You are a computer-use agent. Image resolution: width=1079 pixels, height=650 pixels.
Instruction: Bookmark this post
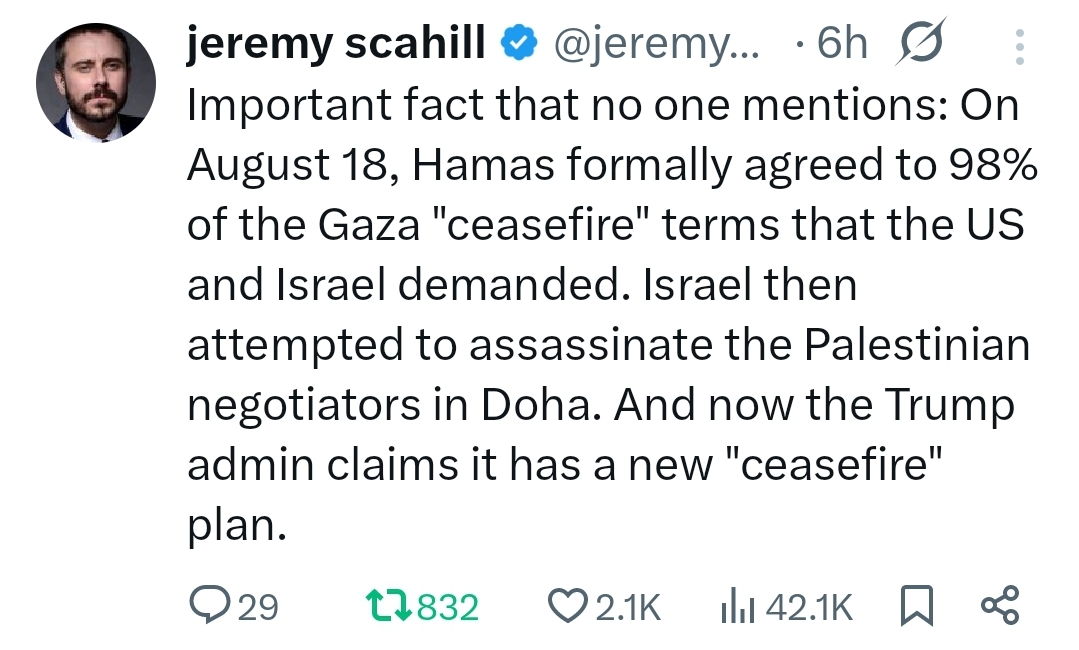tap(915, 606)
